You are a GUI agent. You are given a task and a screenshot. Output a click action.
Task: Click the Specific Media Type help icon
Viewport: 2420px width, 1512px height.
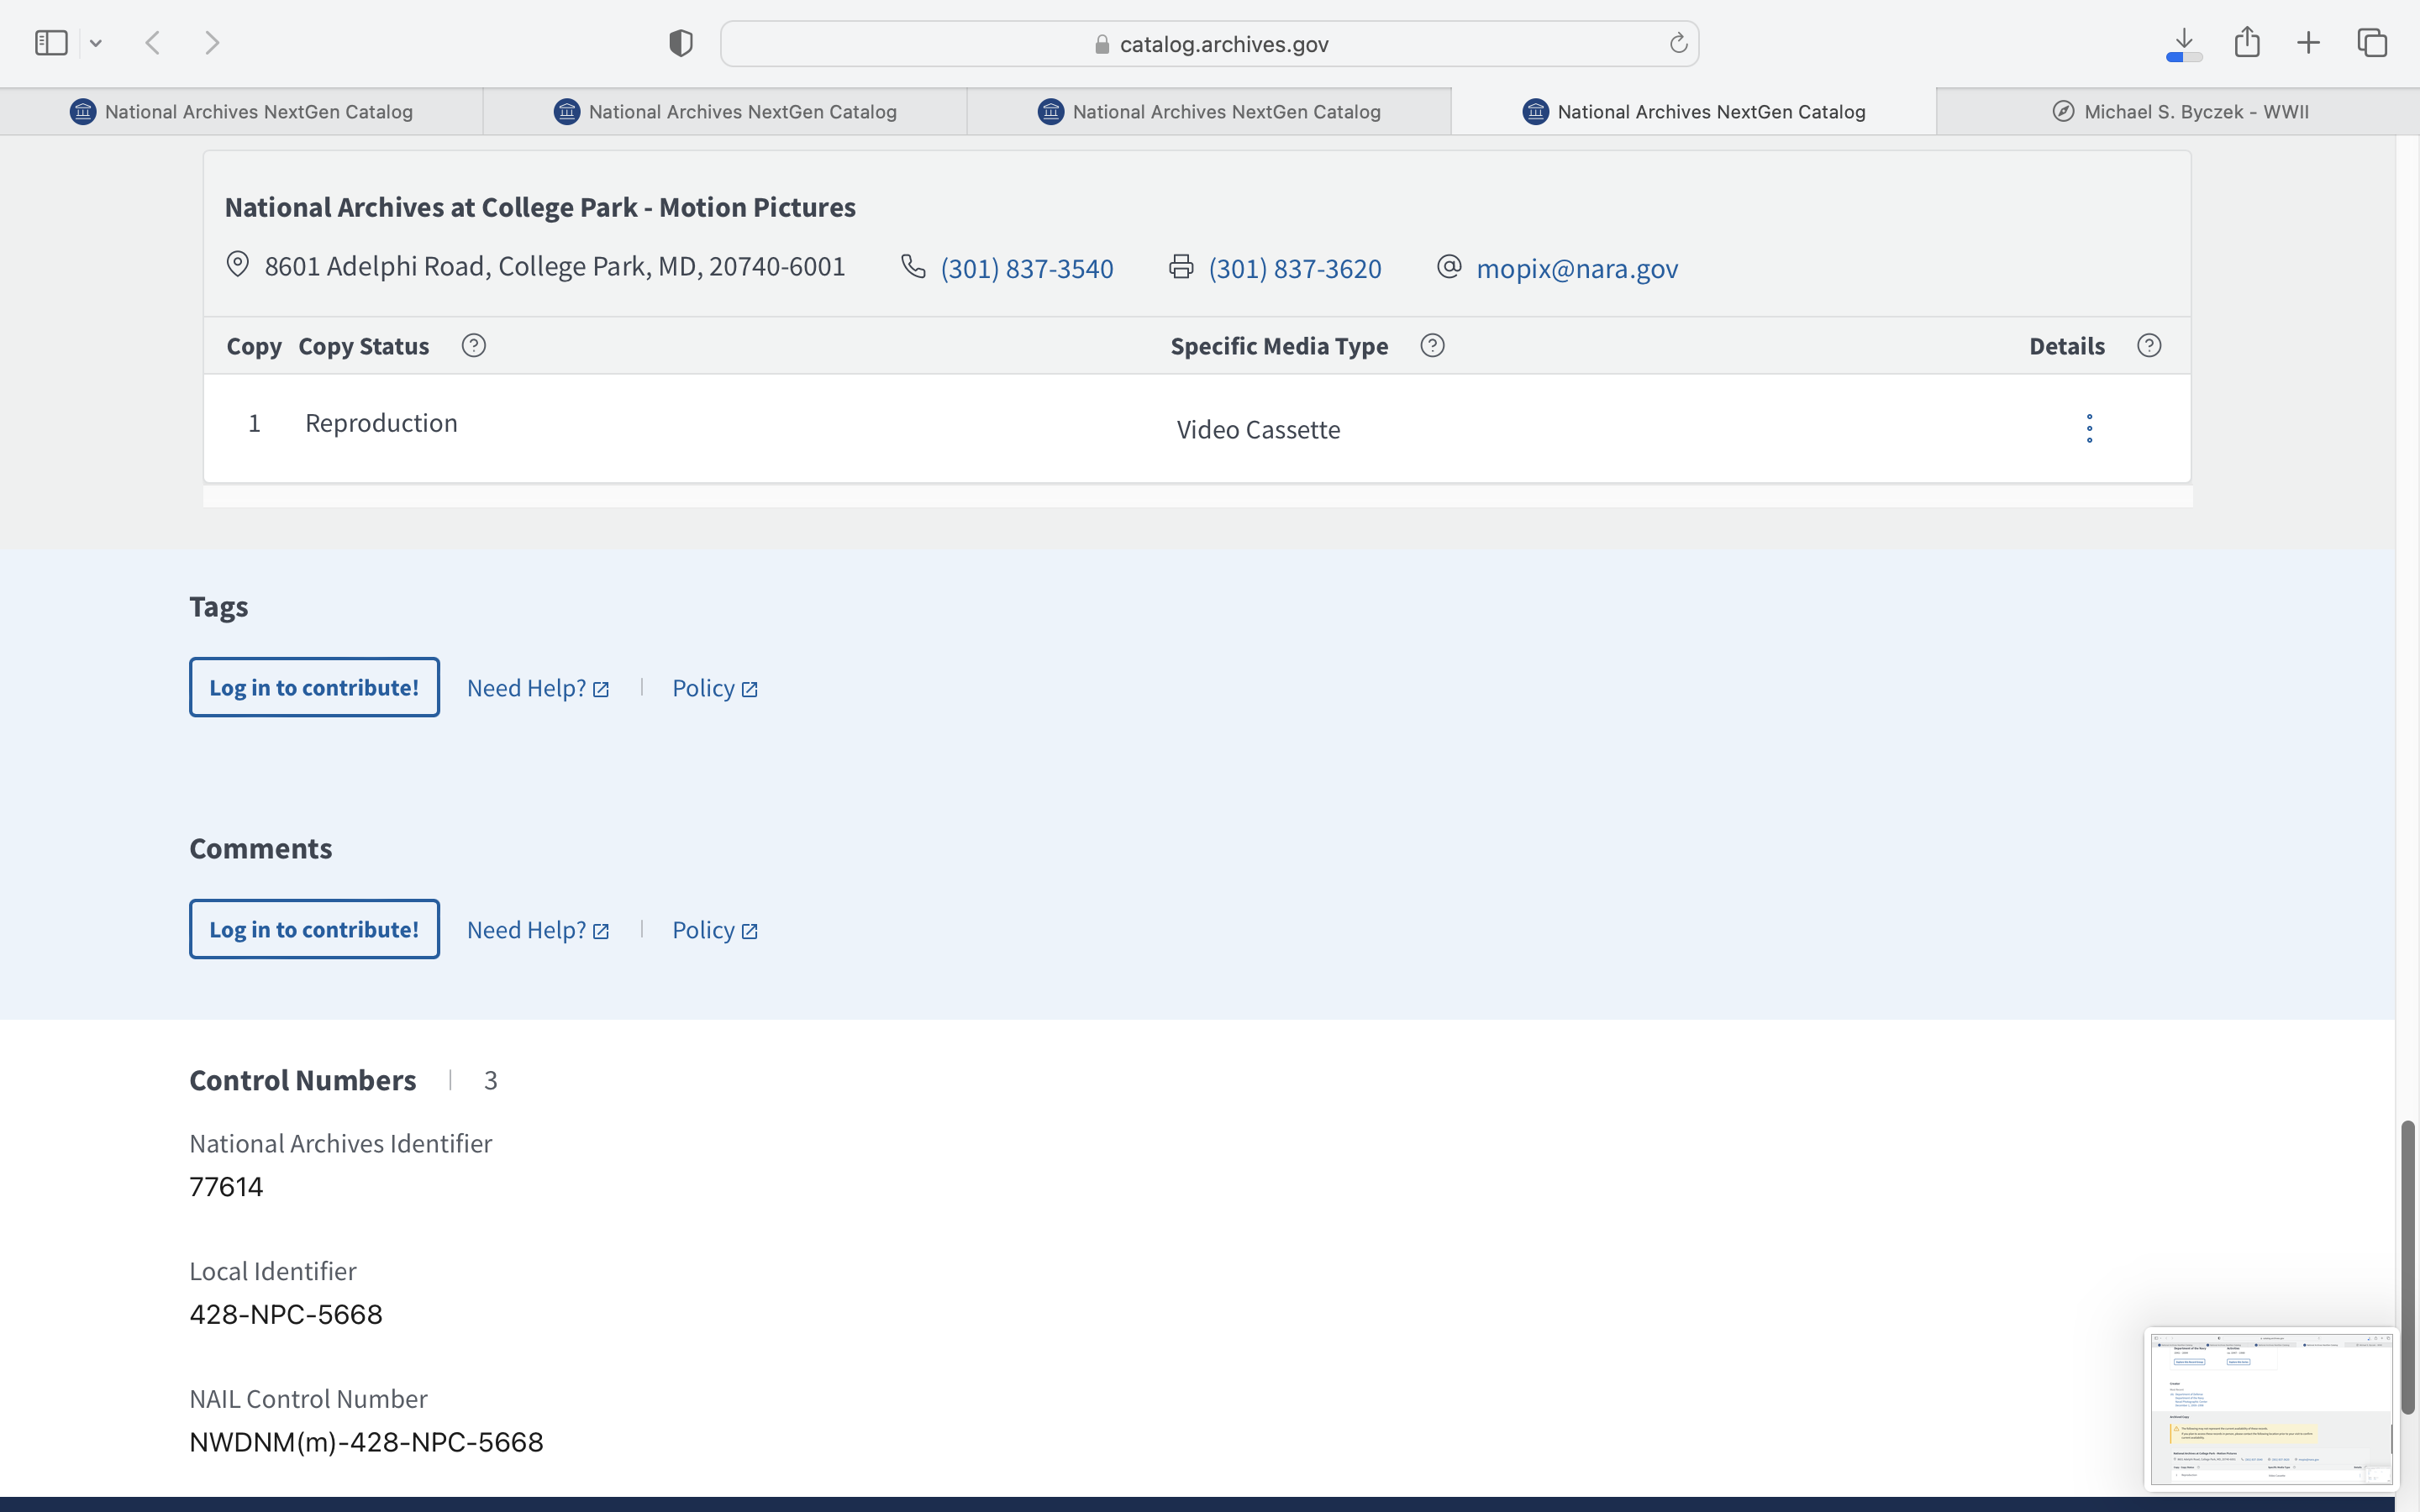point(1432,346)
